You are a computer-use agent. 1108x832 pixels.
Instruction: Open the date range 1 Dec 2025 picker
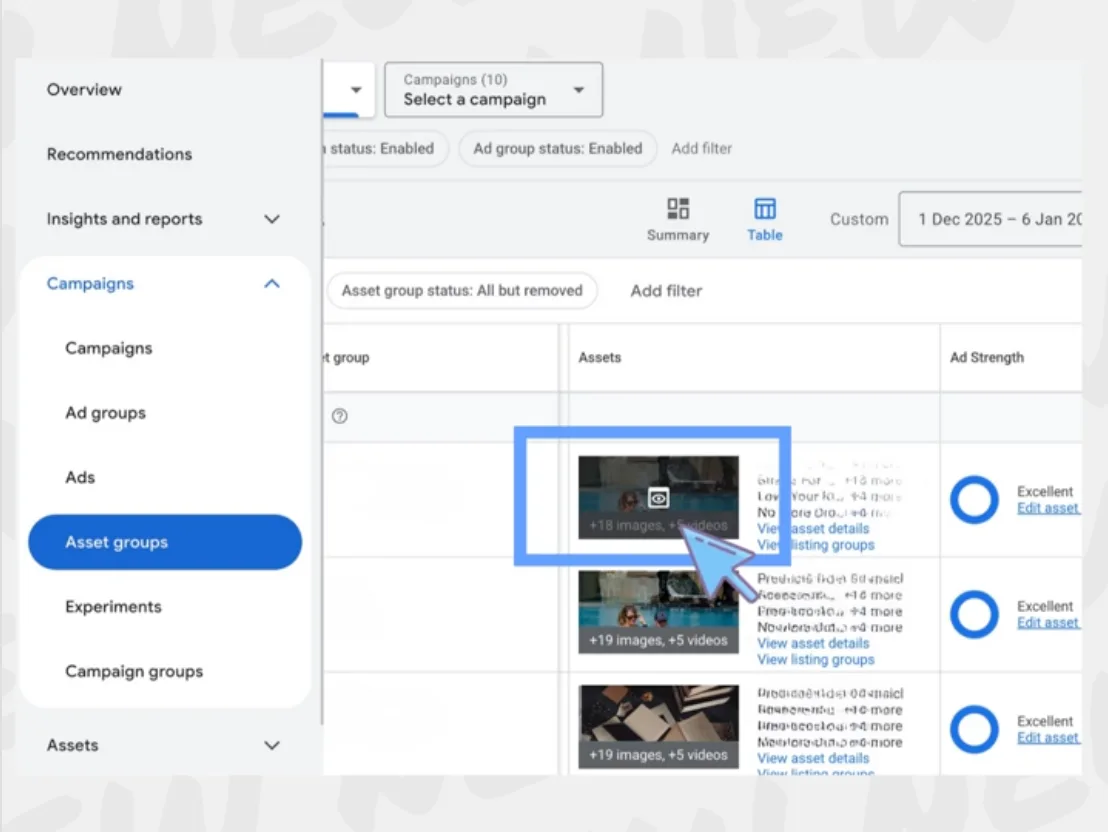pos(991,219)
